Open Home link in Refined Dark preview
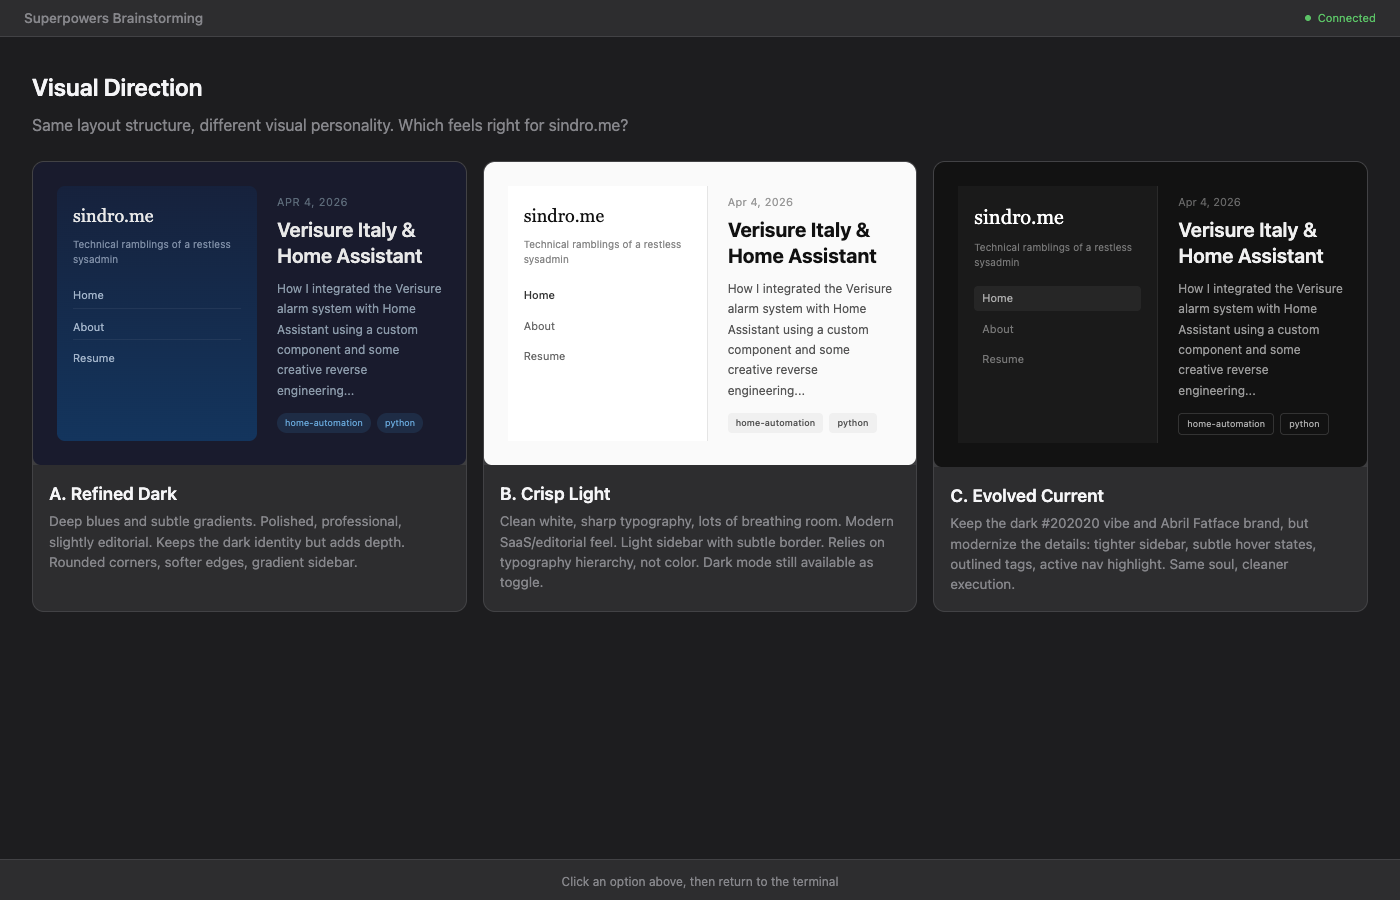 point(88,295)
